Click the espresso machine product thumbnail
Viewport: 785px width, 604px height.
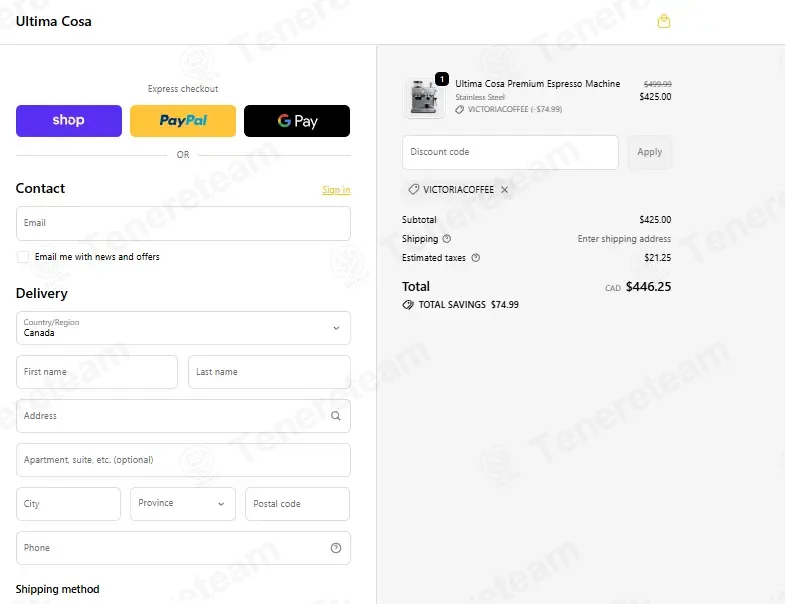coord(424,98)
